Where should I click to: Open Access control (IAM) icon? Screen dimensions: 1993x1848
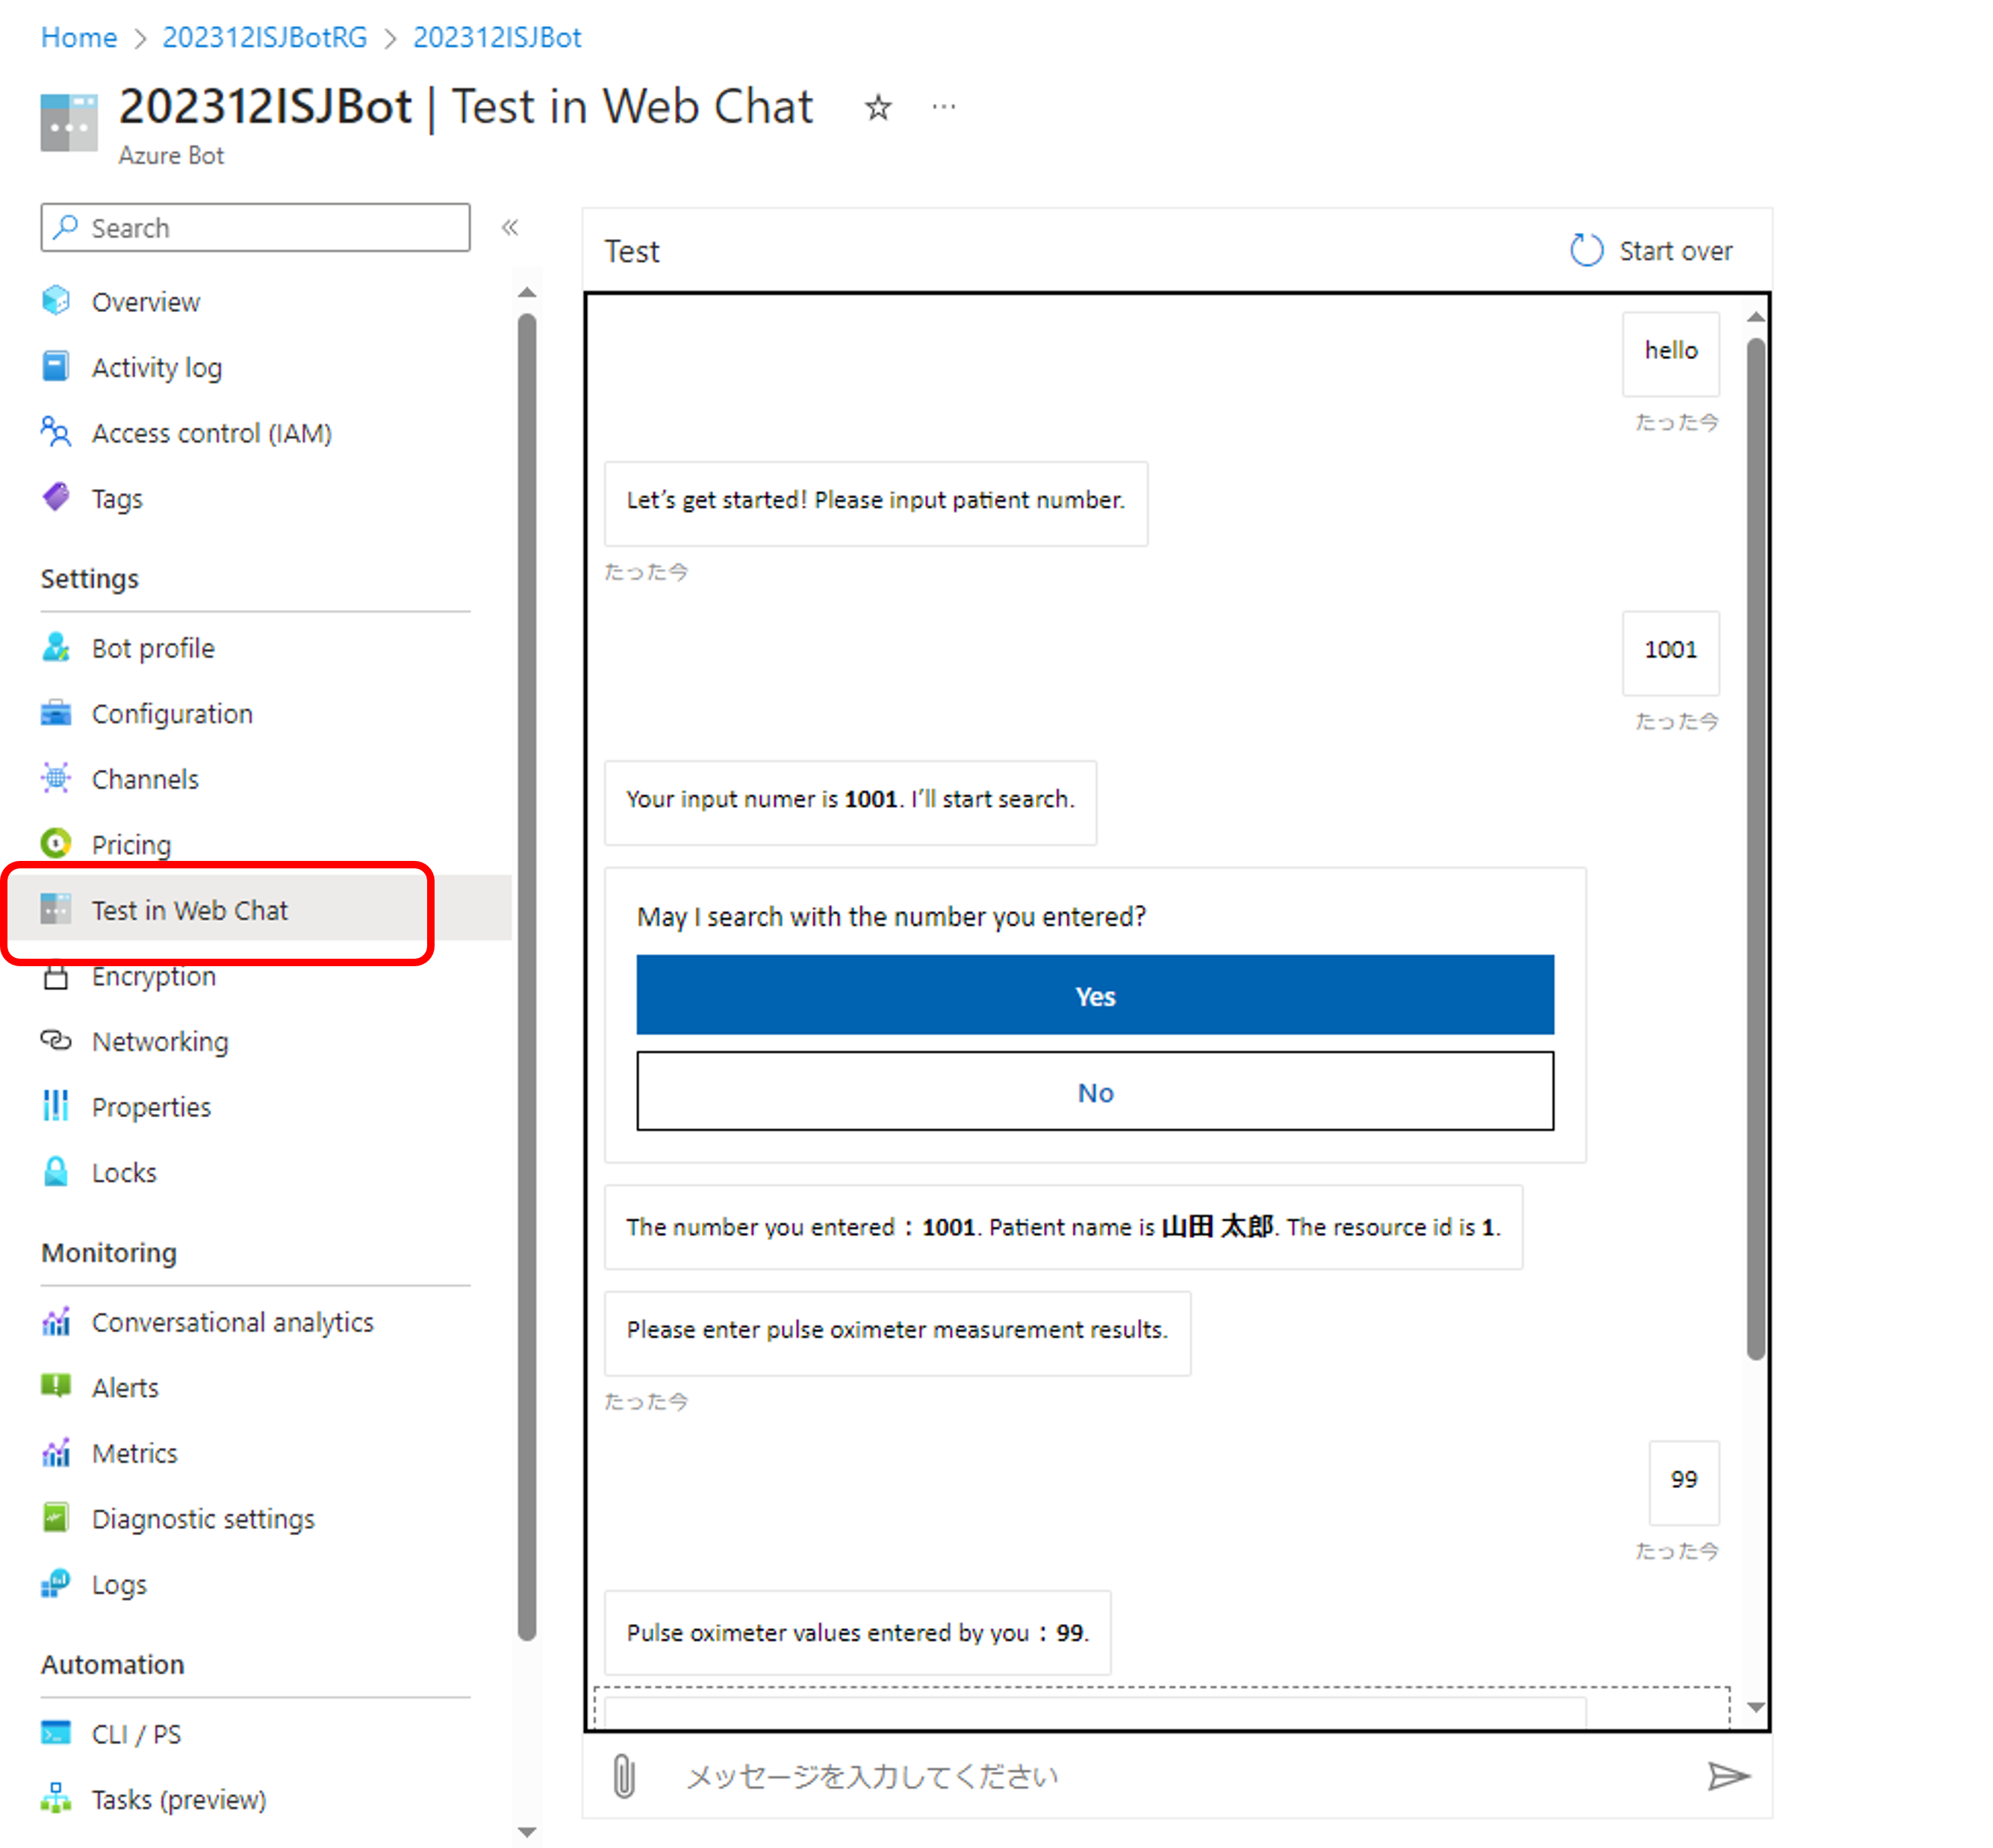[x=56, y=432]
